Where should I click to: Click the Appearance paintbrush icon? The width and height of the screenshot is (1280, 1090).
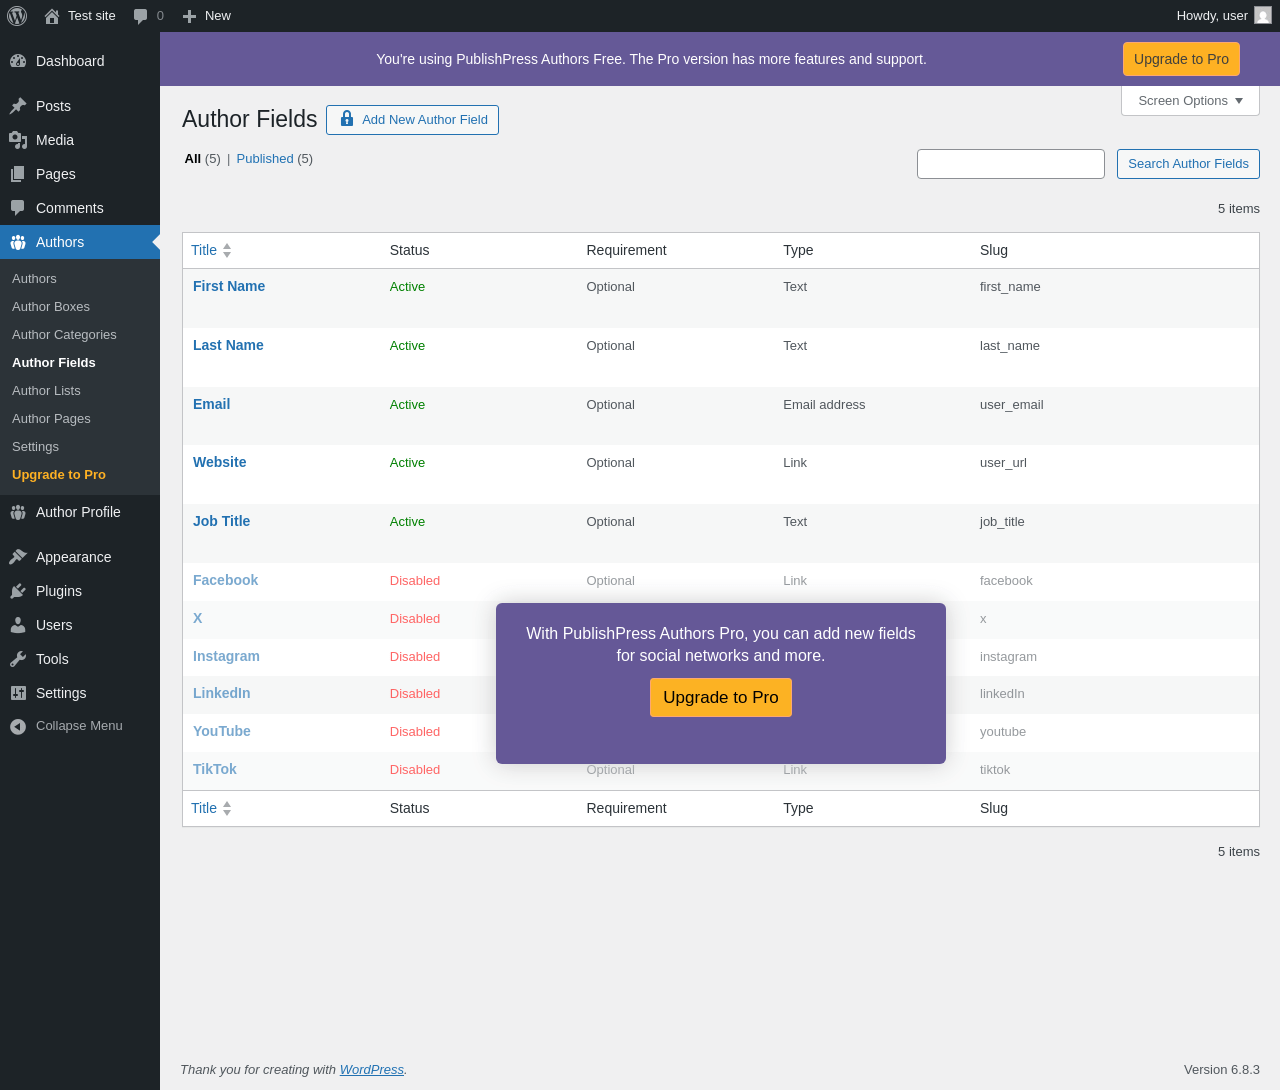tap(18, 557)
